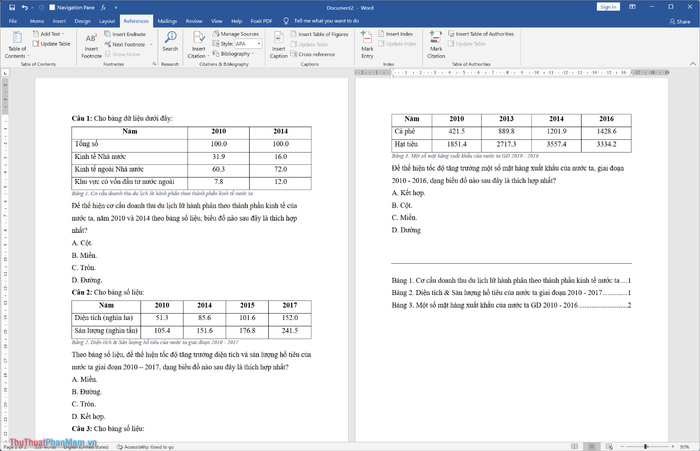Open the Layout ribbon tab
The height and width of the screenshot is (451, 700).
(107, 20)
